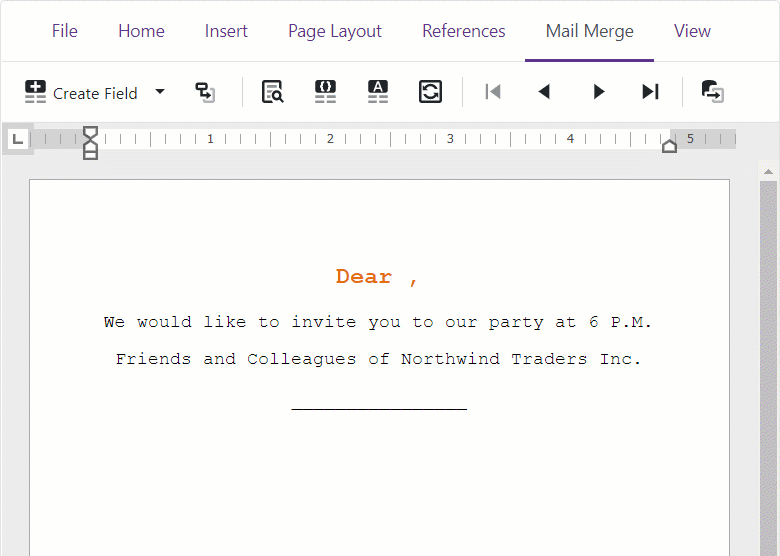Open the Insert ribbon tab
Viewport: 780px width, 556px height.
[x=226, y=31]
